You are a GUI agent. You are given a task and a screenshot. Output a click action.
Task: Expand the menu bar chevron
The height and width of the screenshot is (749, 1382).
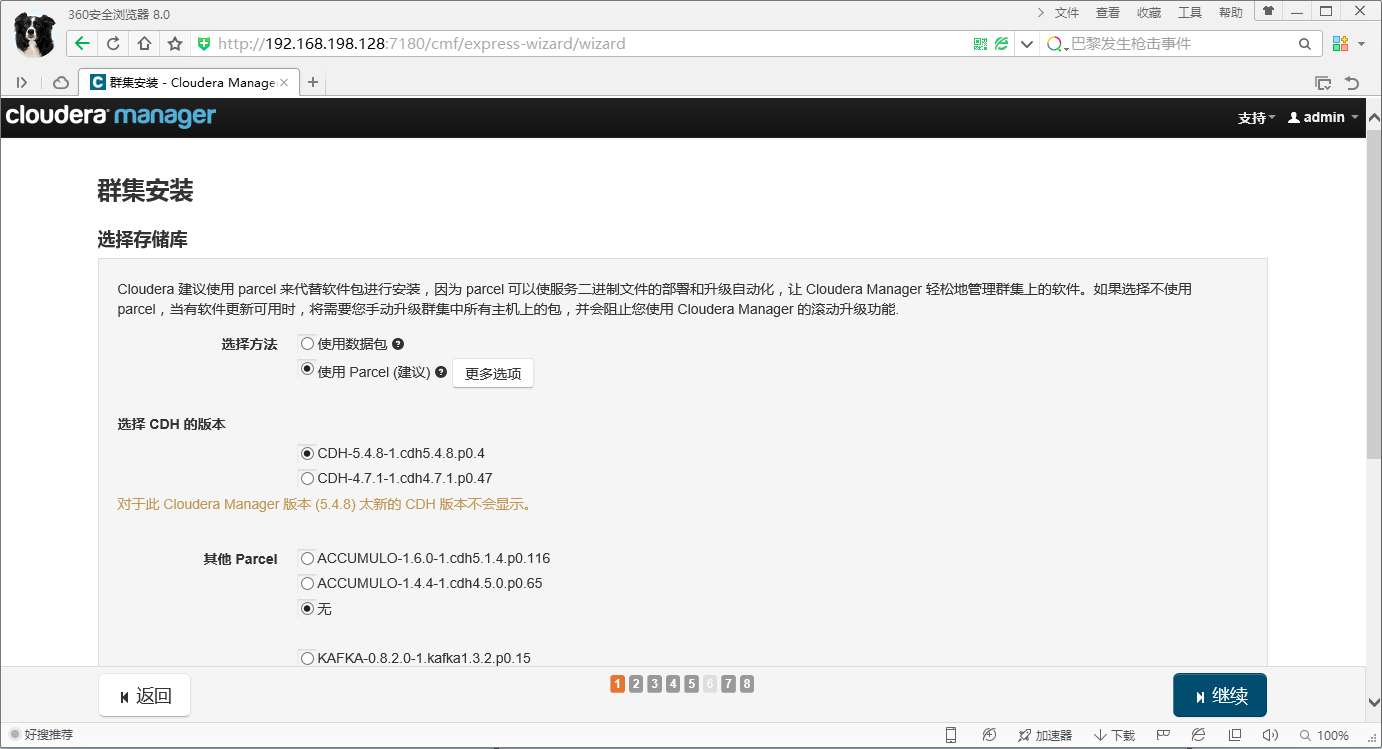pos(1041,12)
